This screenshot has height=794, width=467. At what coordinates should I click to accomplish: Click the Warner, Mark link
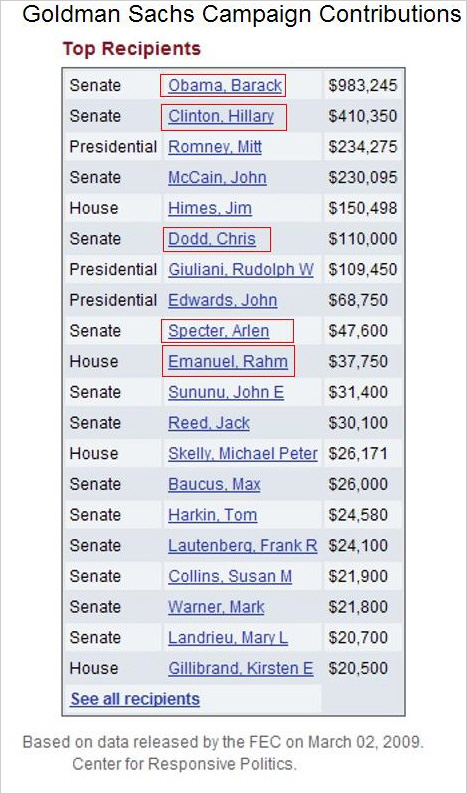(216, 607)
